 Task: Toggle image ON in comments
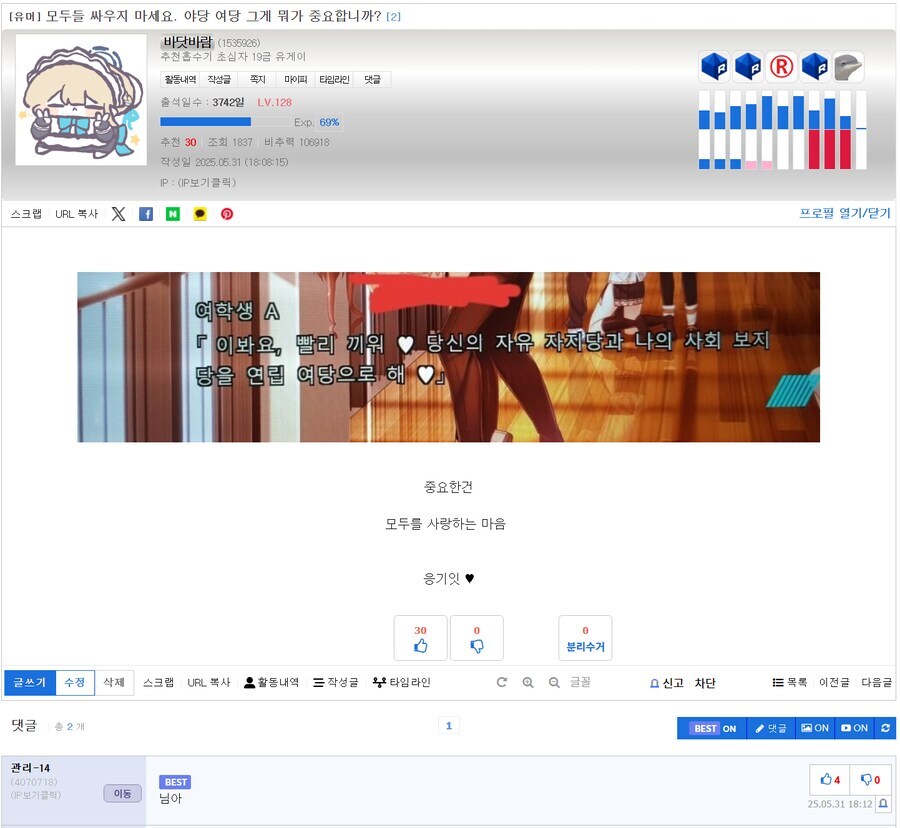[x=815, y=728]
